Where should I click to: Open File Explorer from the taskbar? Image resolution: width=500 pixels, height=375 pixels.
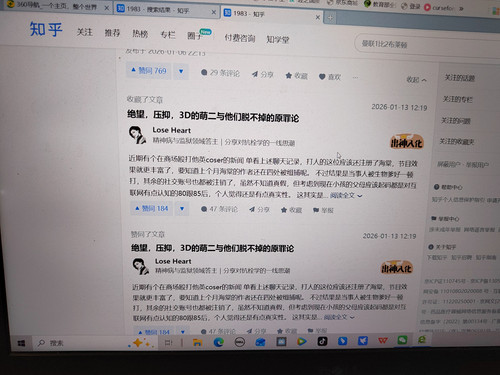197,342
